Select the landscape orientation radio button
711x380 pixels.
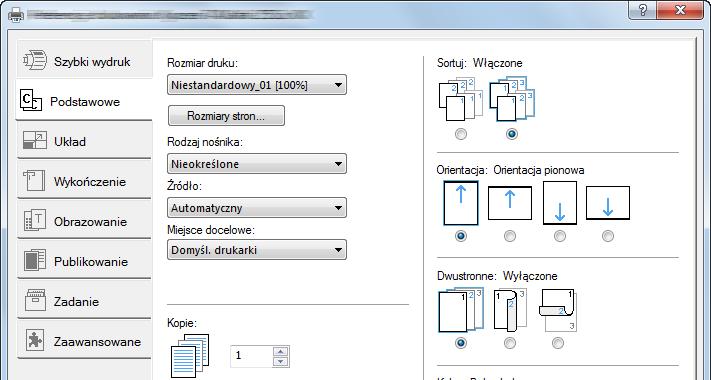point(510,236)
